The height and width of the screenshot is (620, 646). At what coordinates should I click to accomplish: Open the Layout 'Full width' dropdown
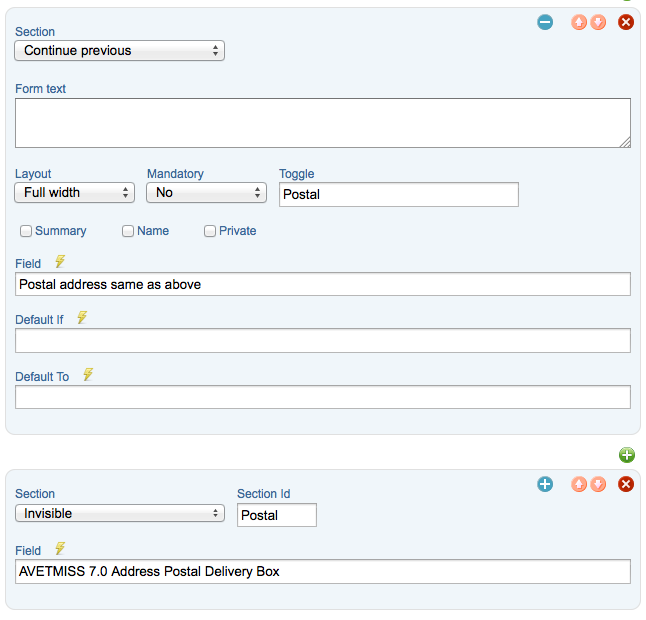tap(75, 192)
